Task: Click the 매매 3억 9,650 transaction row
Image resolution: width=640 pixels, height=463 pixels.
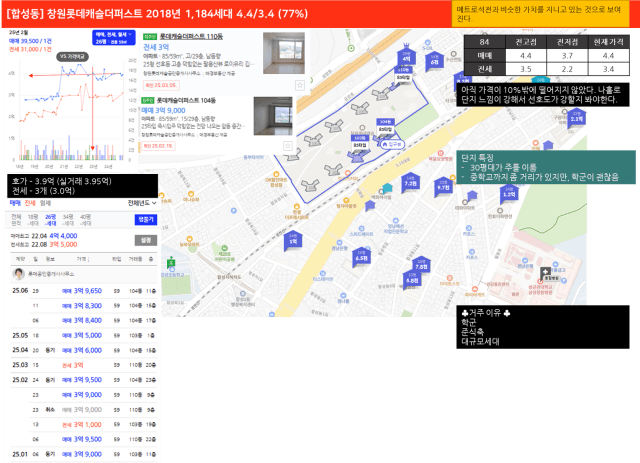Action: coord(83,291)
